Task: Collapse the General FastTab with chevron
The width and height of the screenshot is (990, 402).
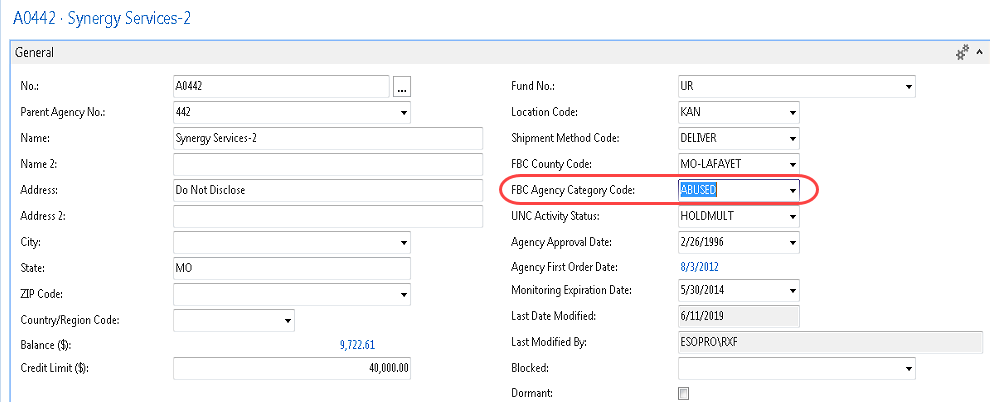Action: [x=979, y=53]
